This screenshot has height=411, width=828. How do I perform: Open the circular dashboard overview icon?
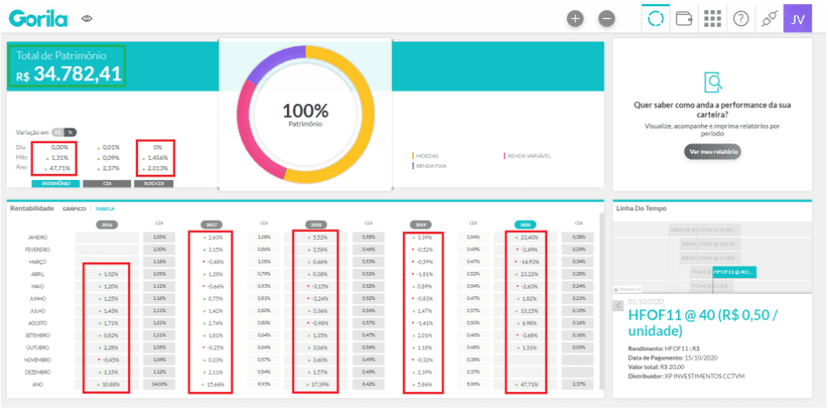[656, 19]
